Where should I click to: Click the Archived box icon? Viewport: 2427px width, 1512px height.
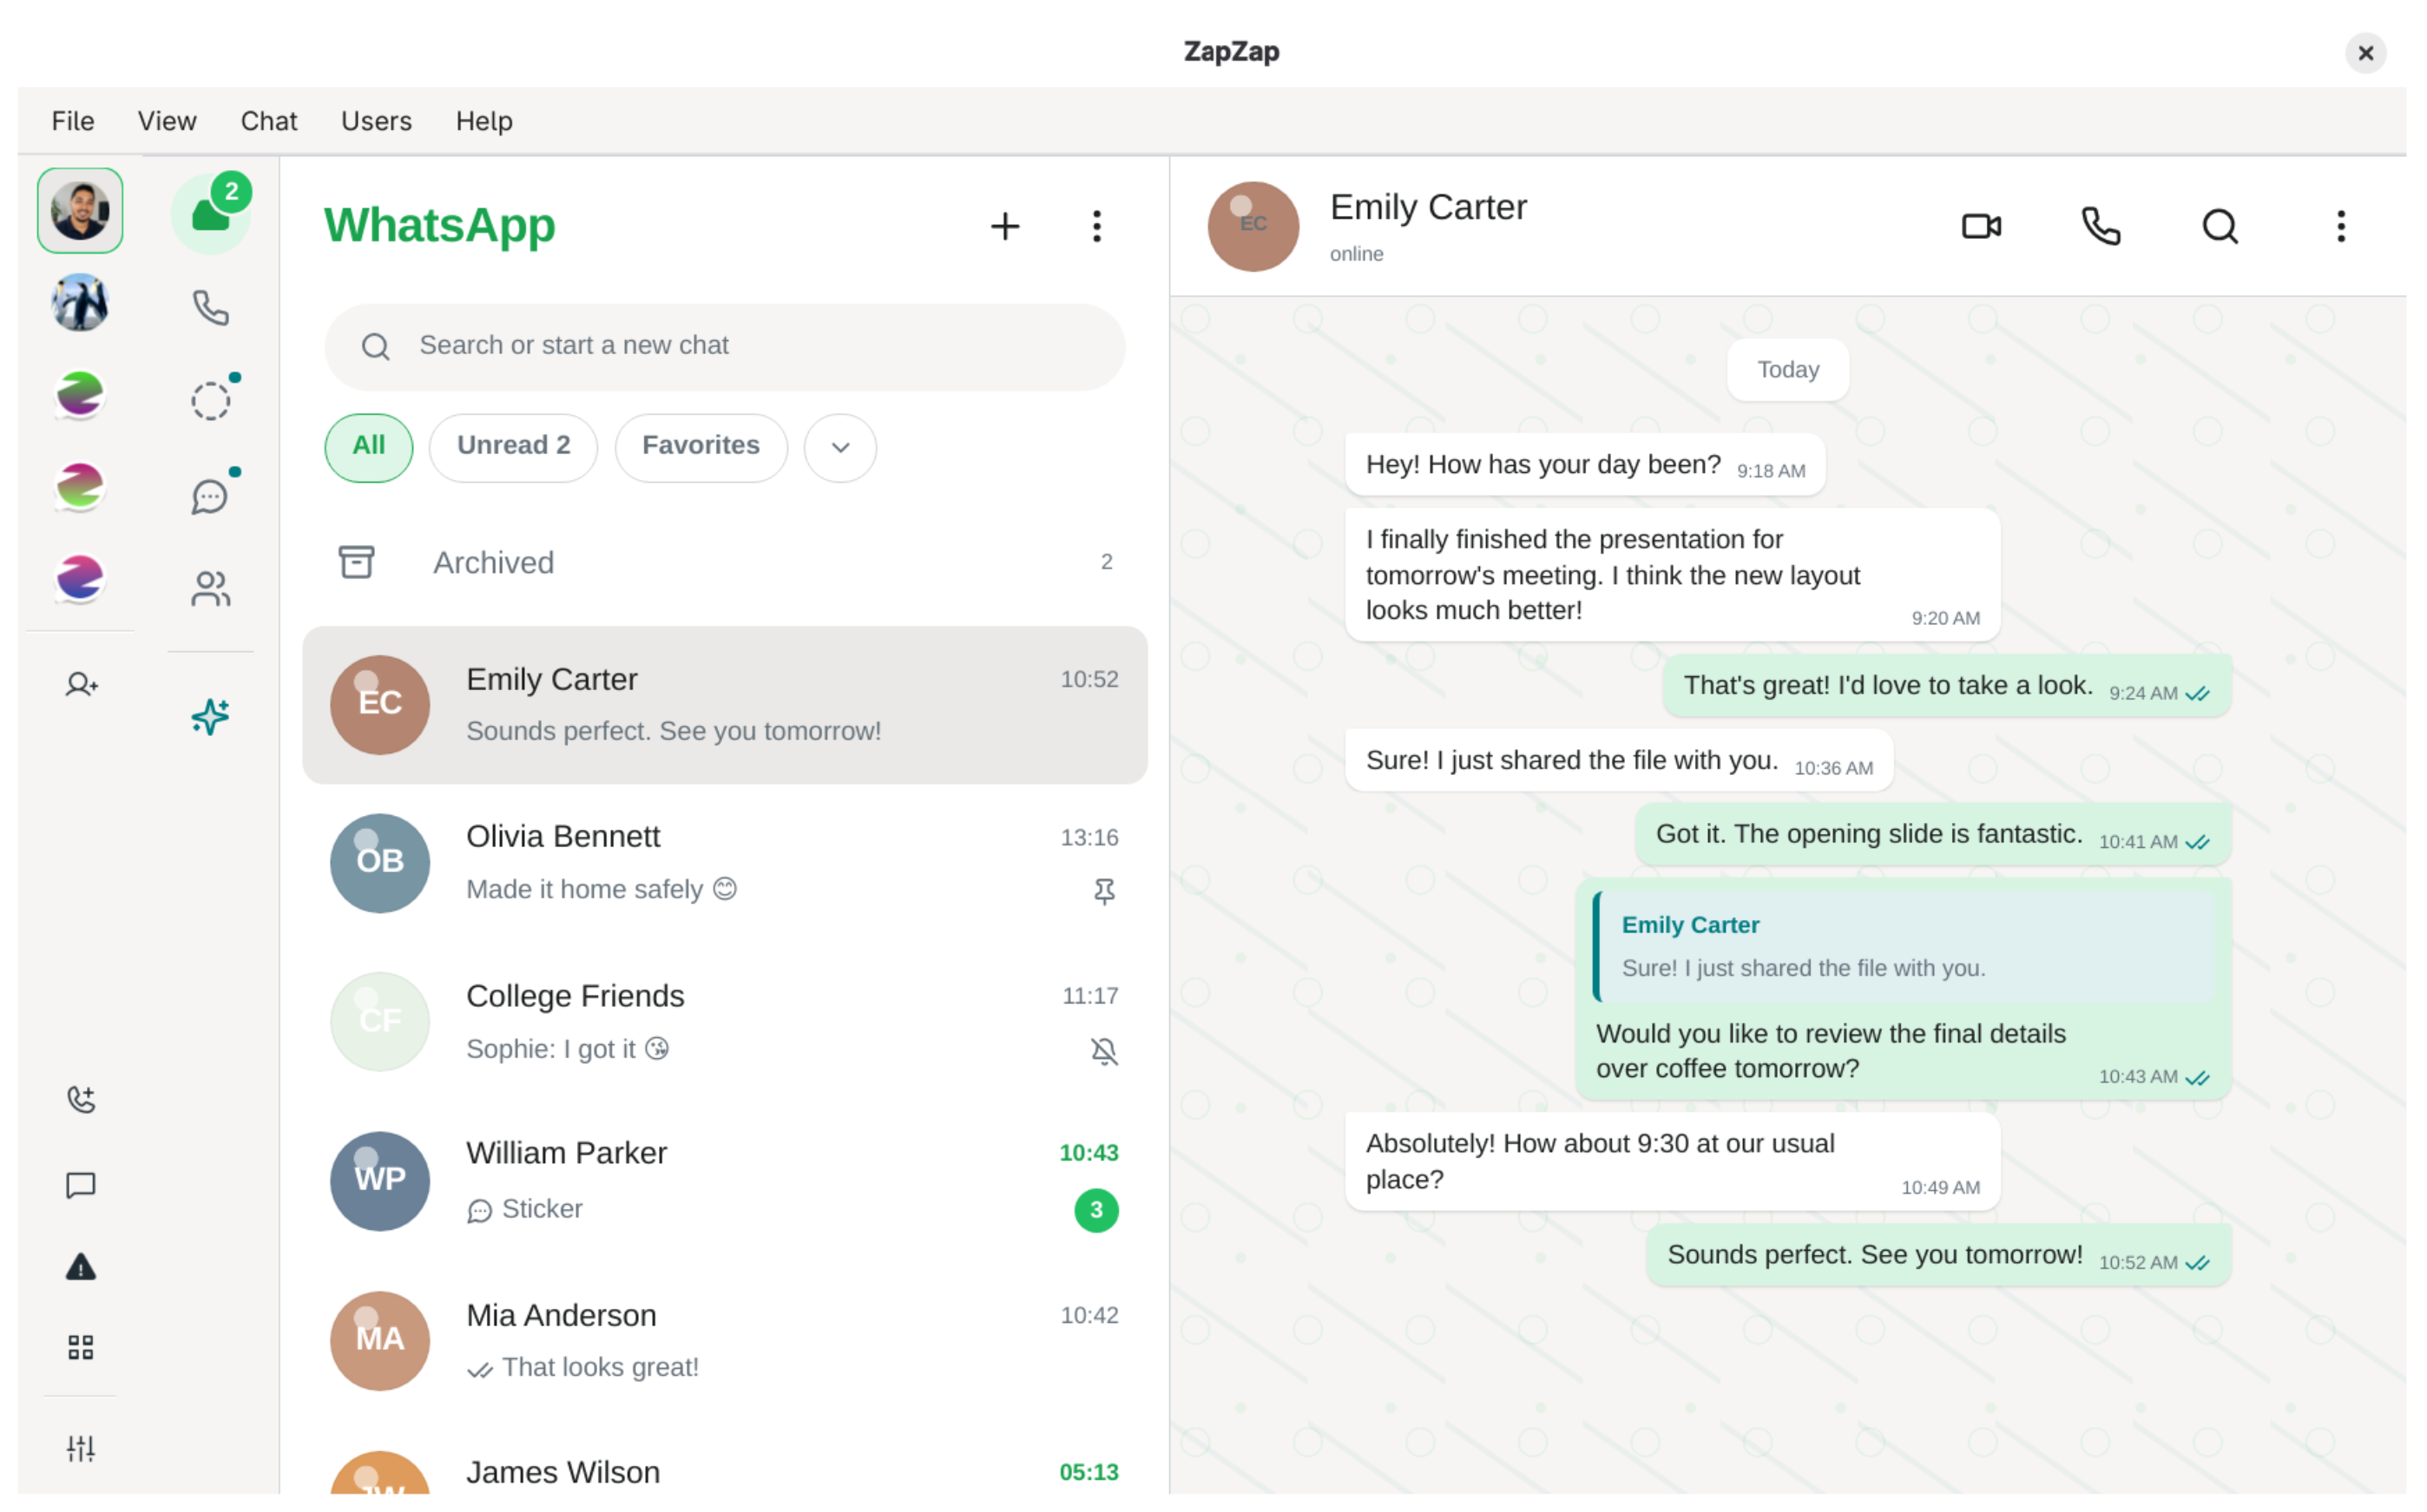(356, 562)
